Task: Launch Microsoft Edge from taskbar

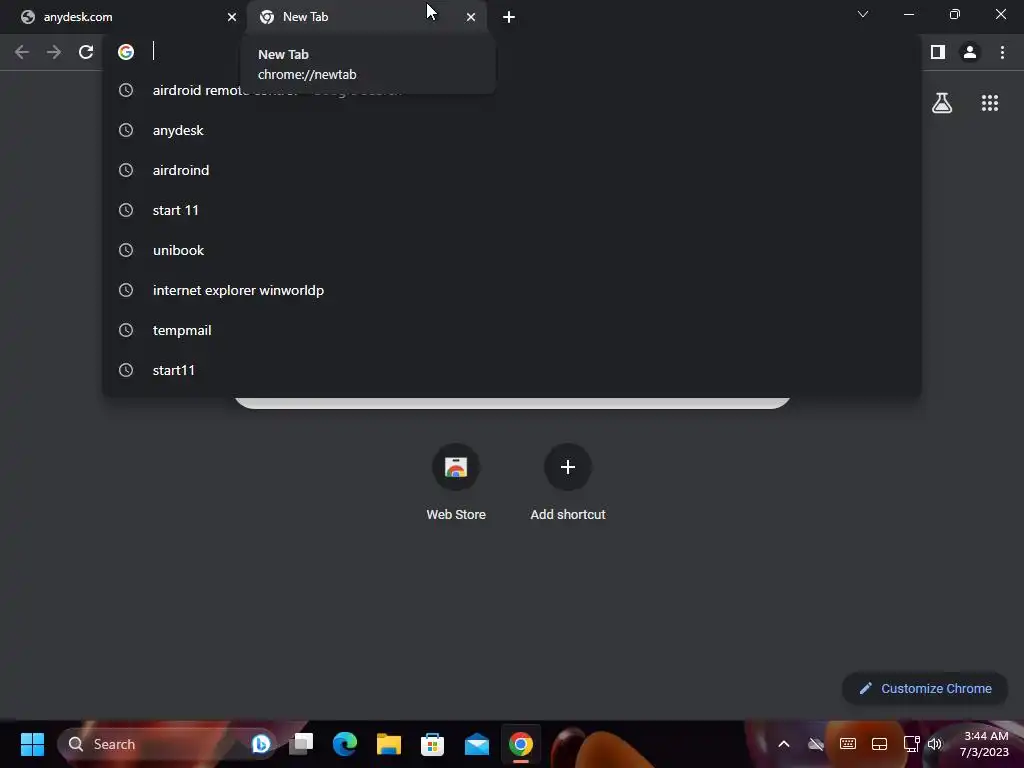Action: coord(345,744)
